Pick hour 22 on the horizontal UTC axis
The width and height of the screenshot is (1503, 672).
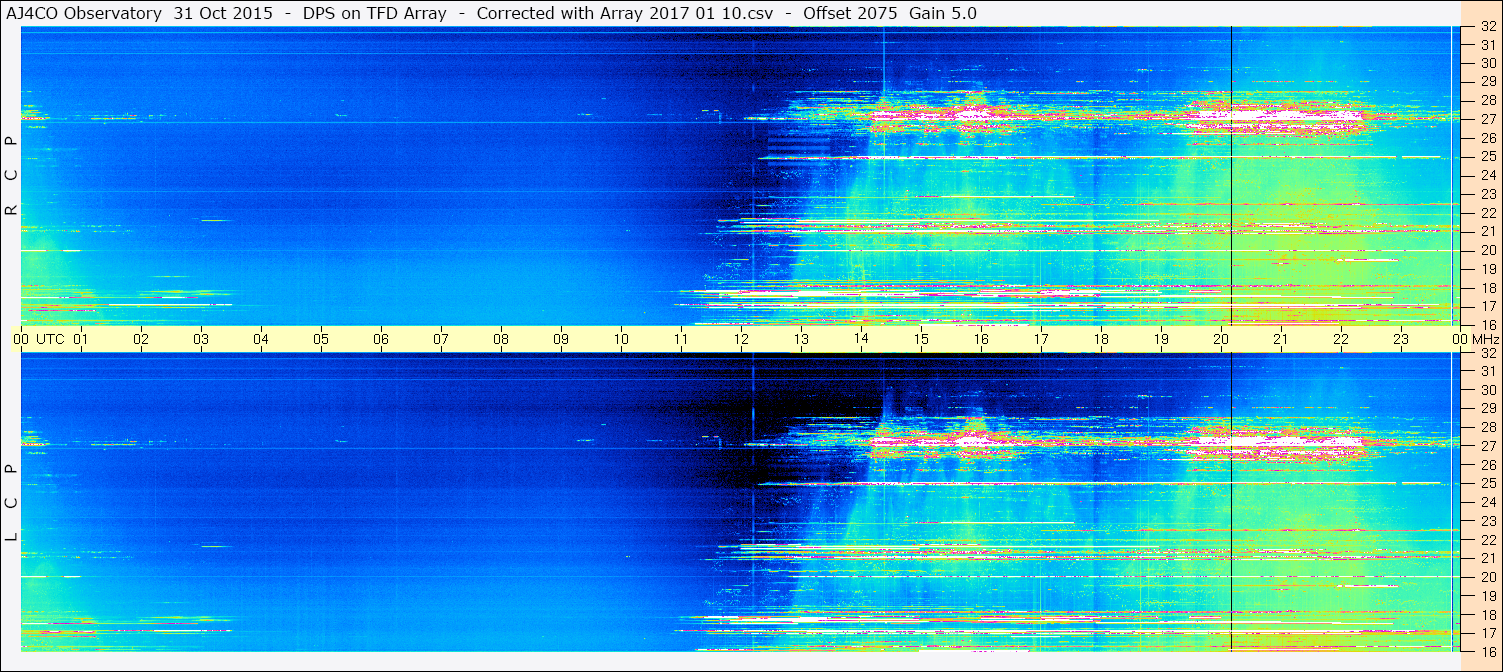click(1341, 339)
